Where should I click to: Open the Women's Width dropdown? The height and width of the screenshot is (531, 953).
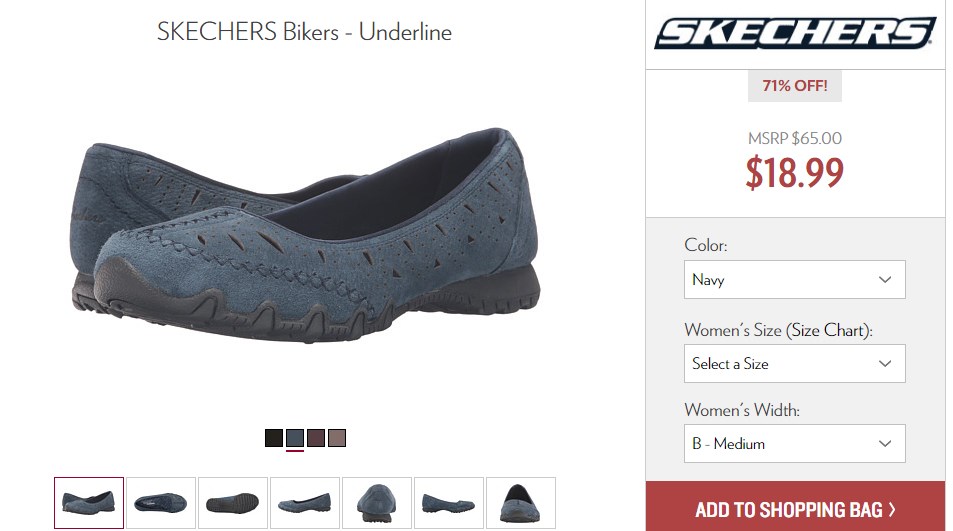[x=794, y=444]
